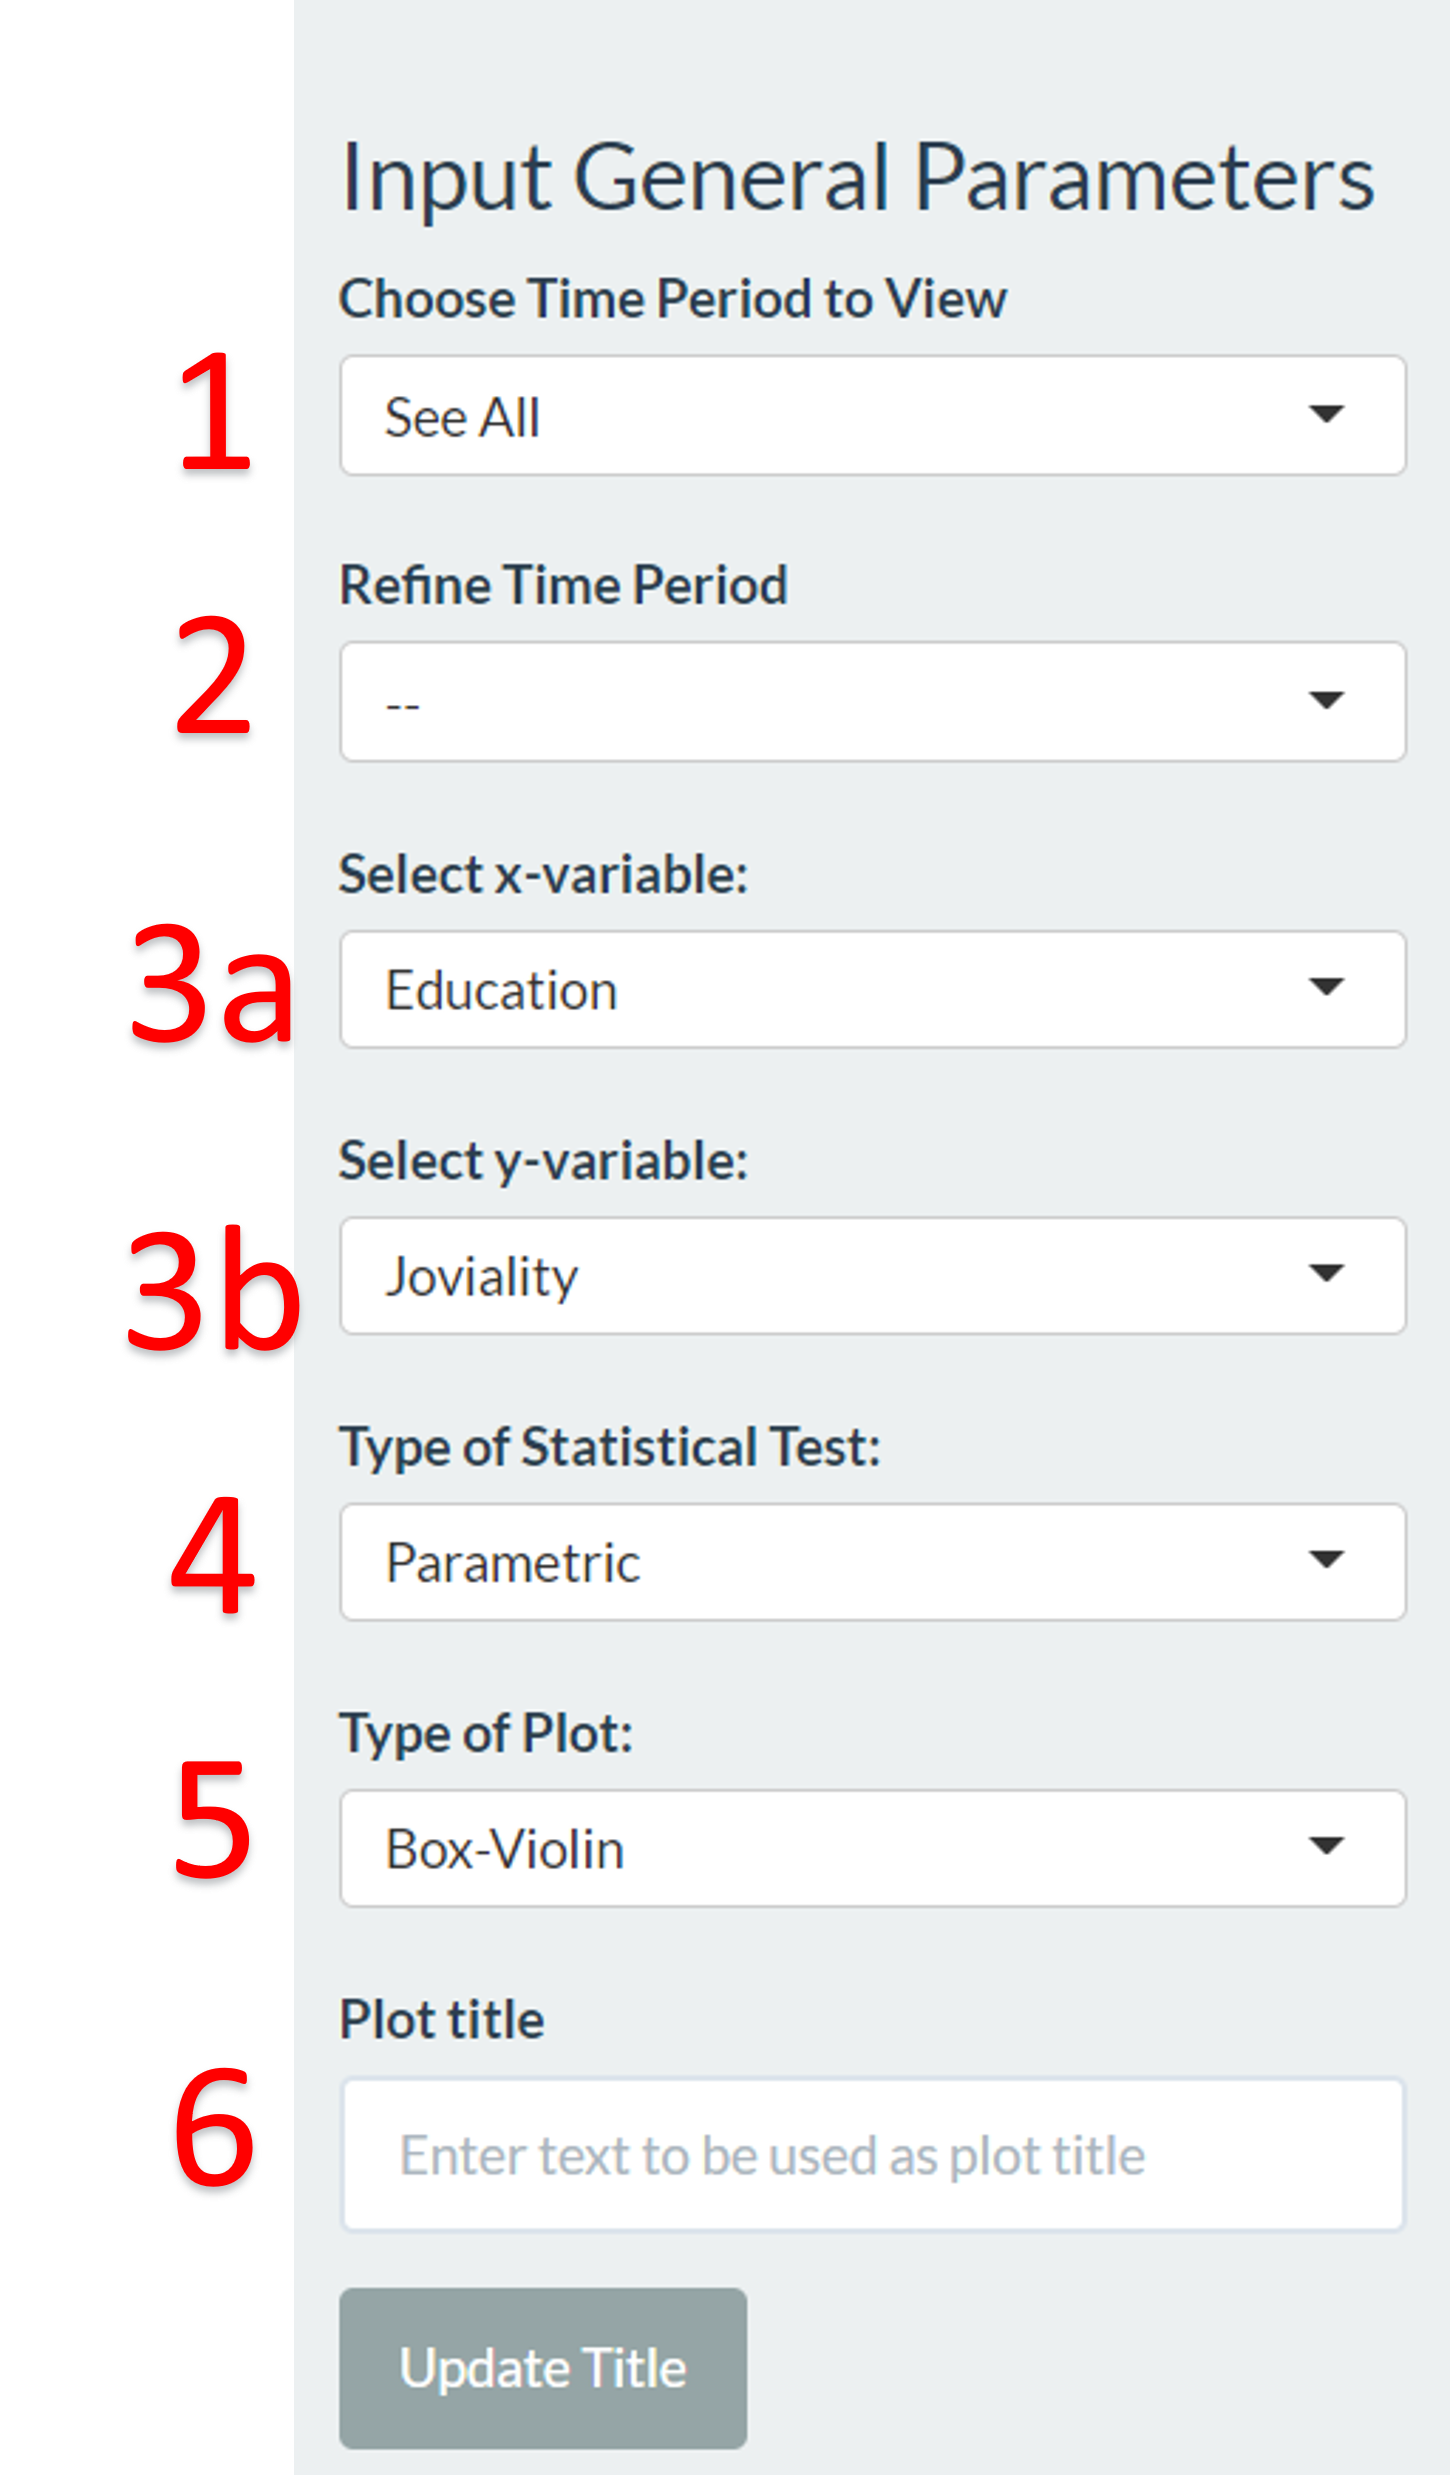Click the Refine Time Period label
Image resolution: width=1450 pixels, height=2475 pixels.
click(x=563, y=585)
